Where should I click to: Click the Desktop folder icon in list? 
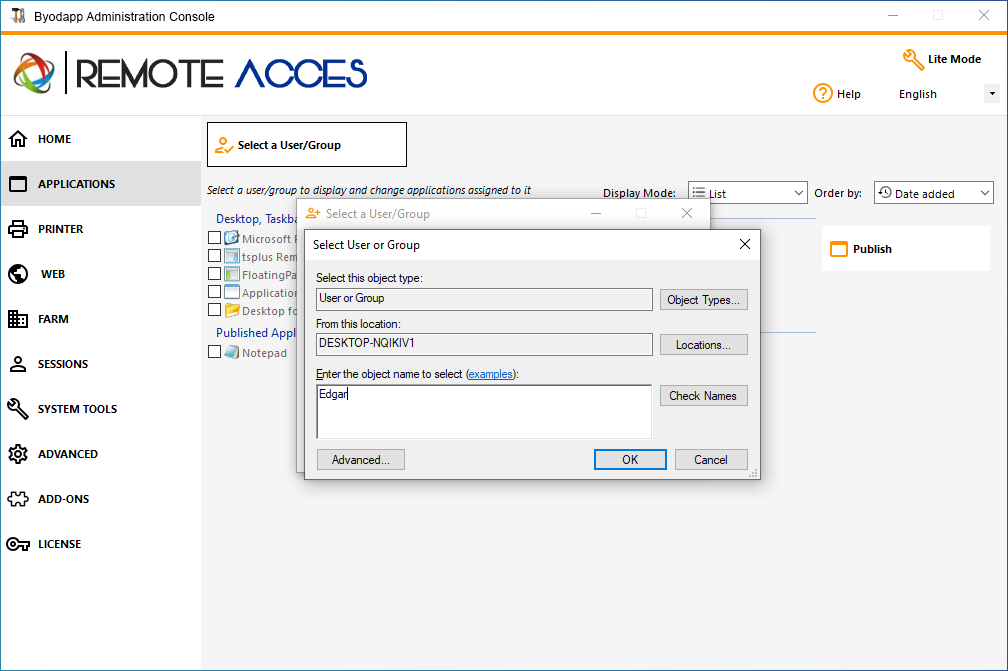point(232,310)
